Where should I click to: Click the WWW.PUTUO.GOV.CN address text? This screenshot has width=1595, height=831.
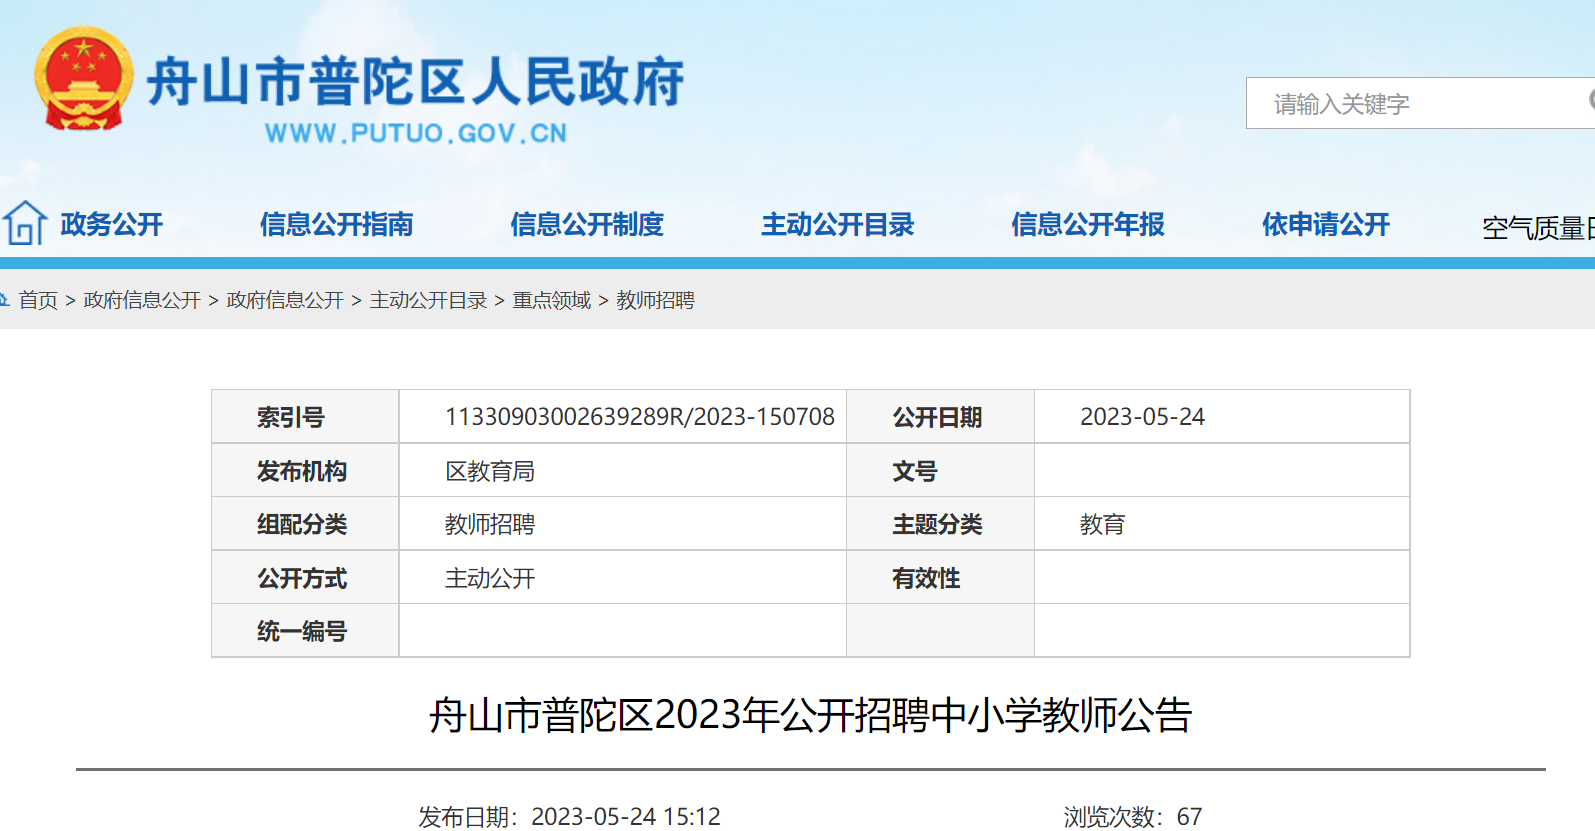coord(416,133)
